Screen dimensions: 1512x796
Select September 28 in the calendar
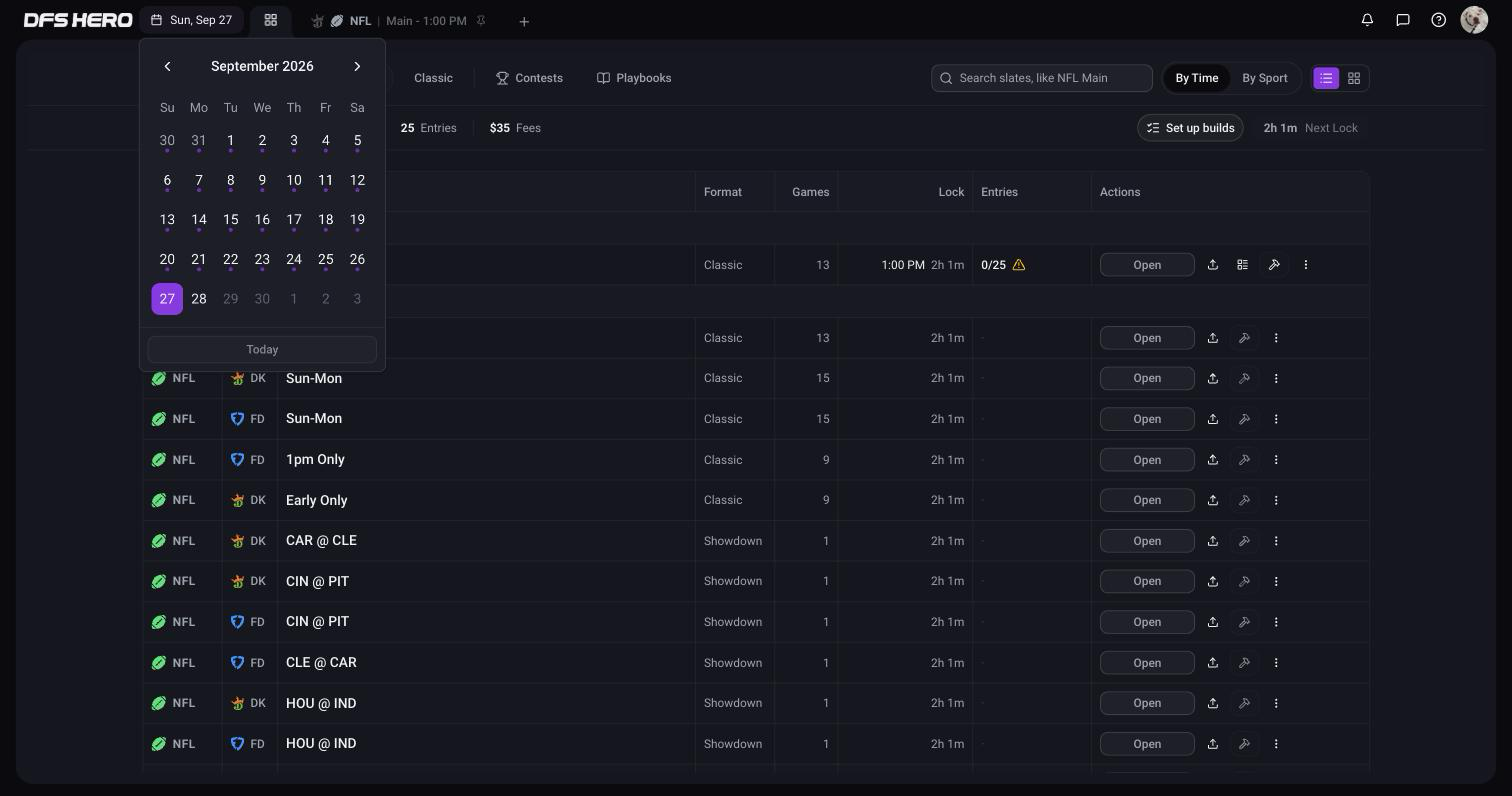199,299
